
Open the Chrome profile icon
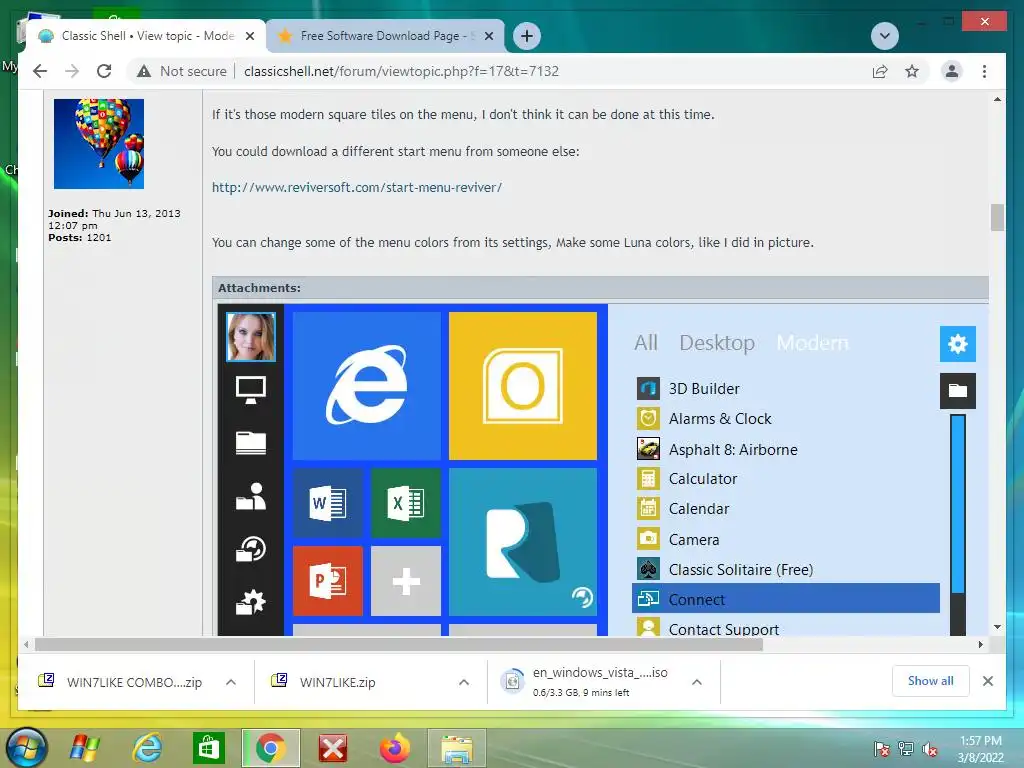[952, 71]
